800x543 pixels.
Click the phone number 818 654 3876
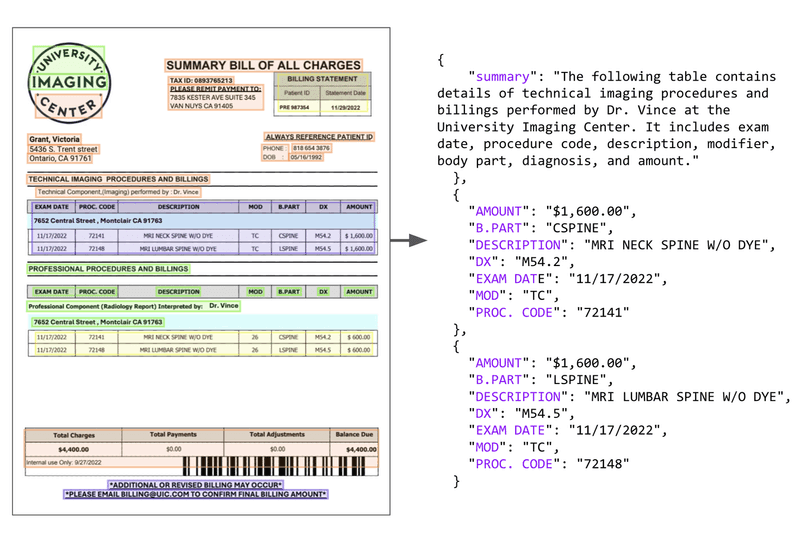(x=311, y=147)
